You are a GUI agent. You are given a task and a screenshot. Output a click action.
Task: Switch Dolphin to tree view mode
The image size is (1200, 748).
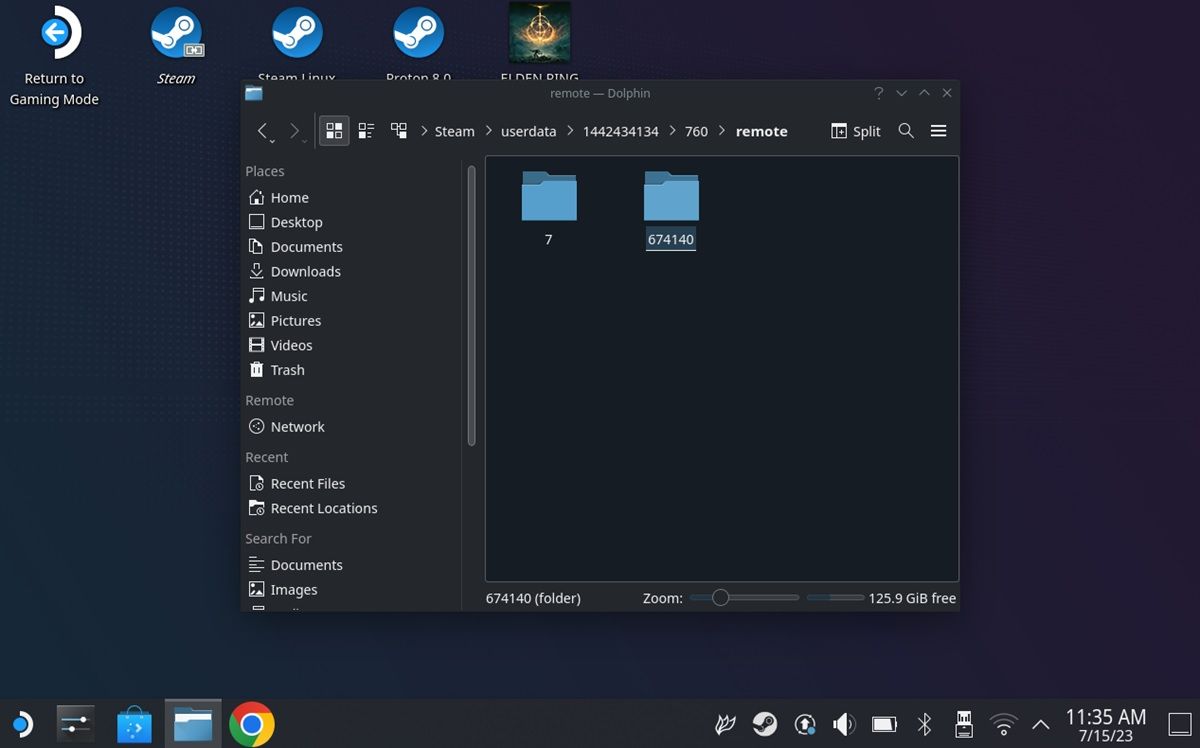398,130
